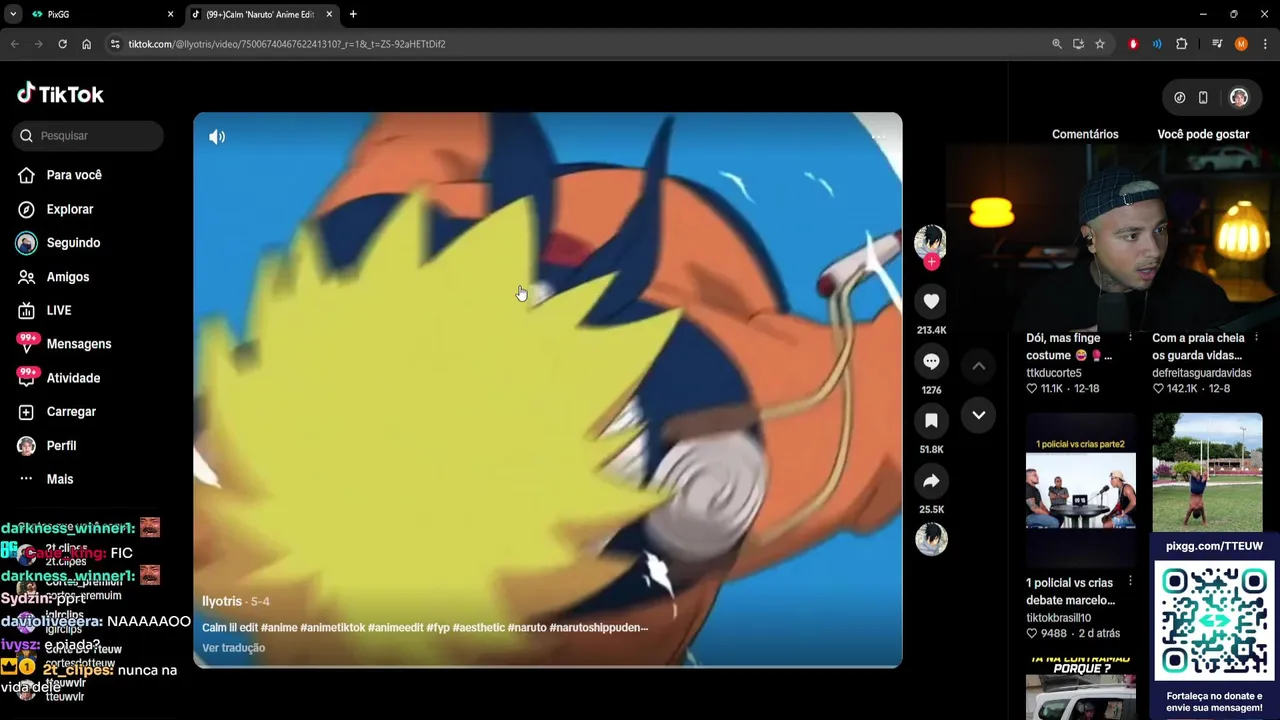Open the spinning sound disc avatar
1280x720 pixels.
tap(931, 539)
